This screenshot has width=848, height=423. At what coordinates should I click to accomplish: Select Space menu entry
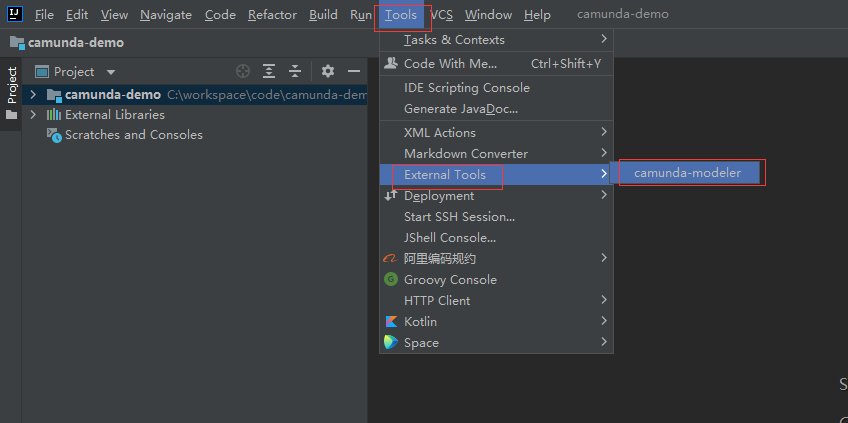[x=496, y=342]
